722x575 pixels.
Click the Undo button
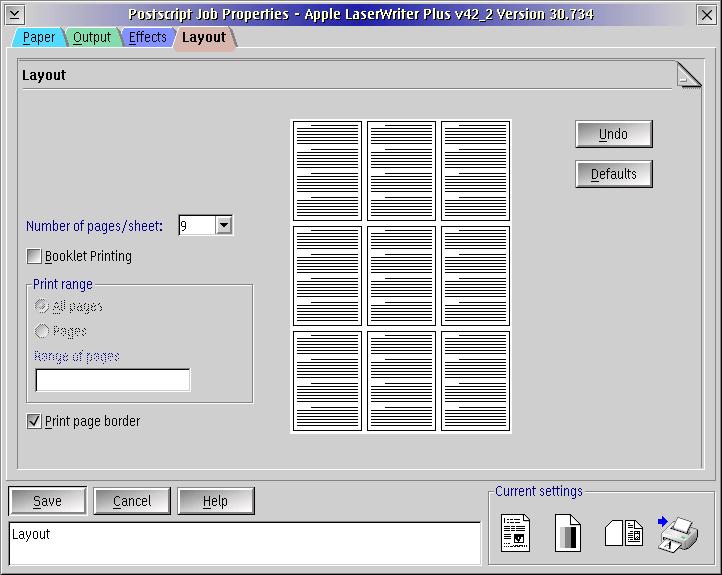click(614, 134)
